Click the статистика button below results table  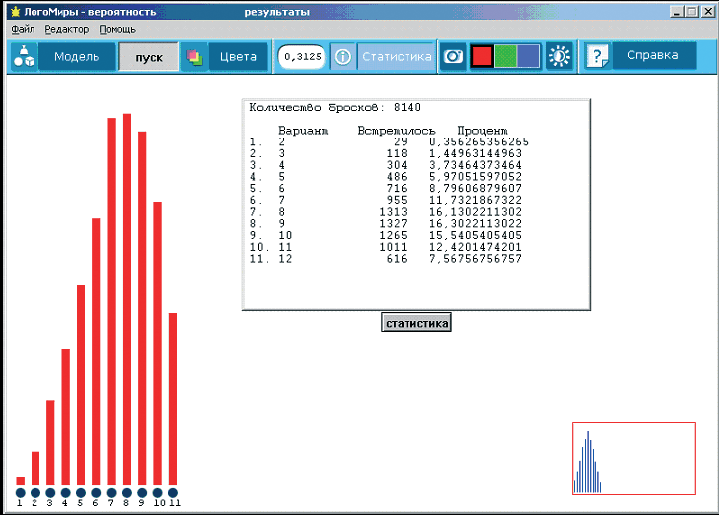coord(416,323)
